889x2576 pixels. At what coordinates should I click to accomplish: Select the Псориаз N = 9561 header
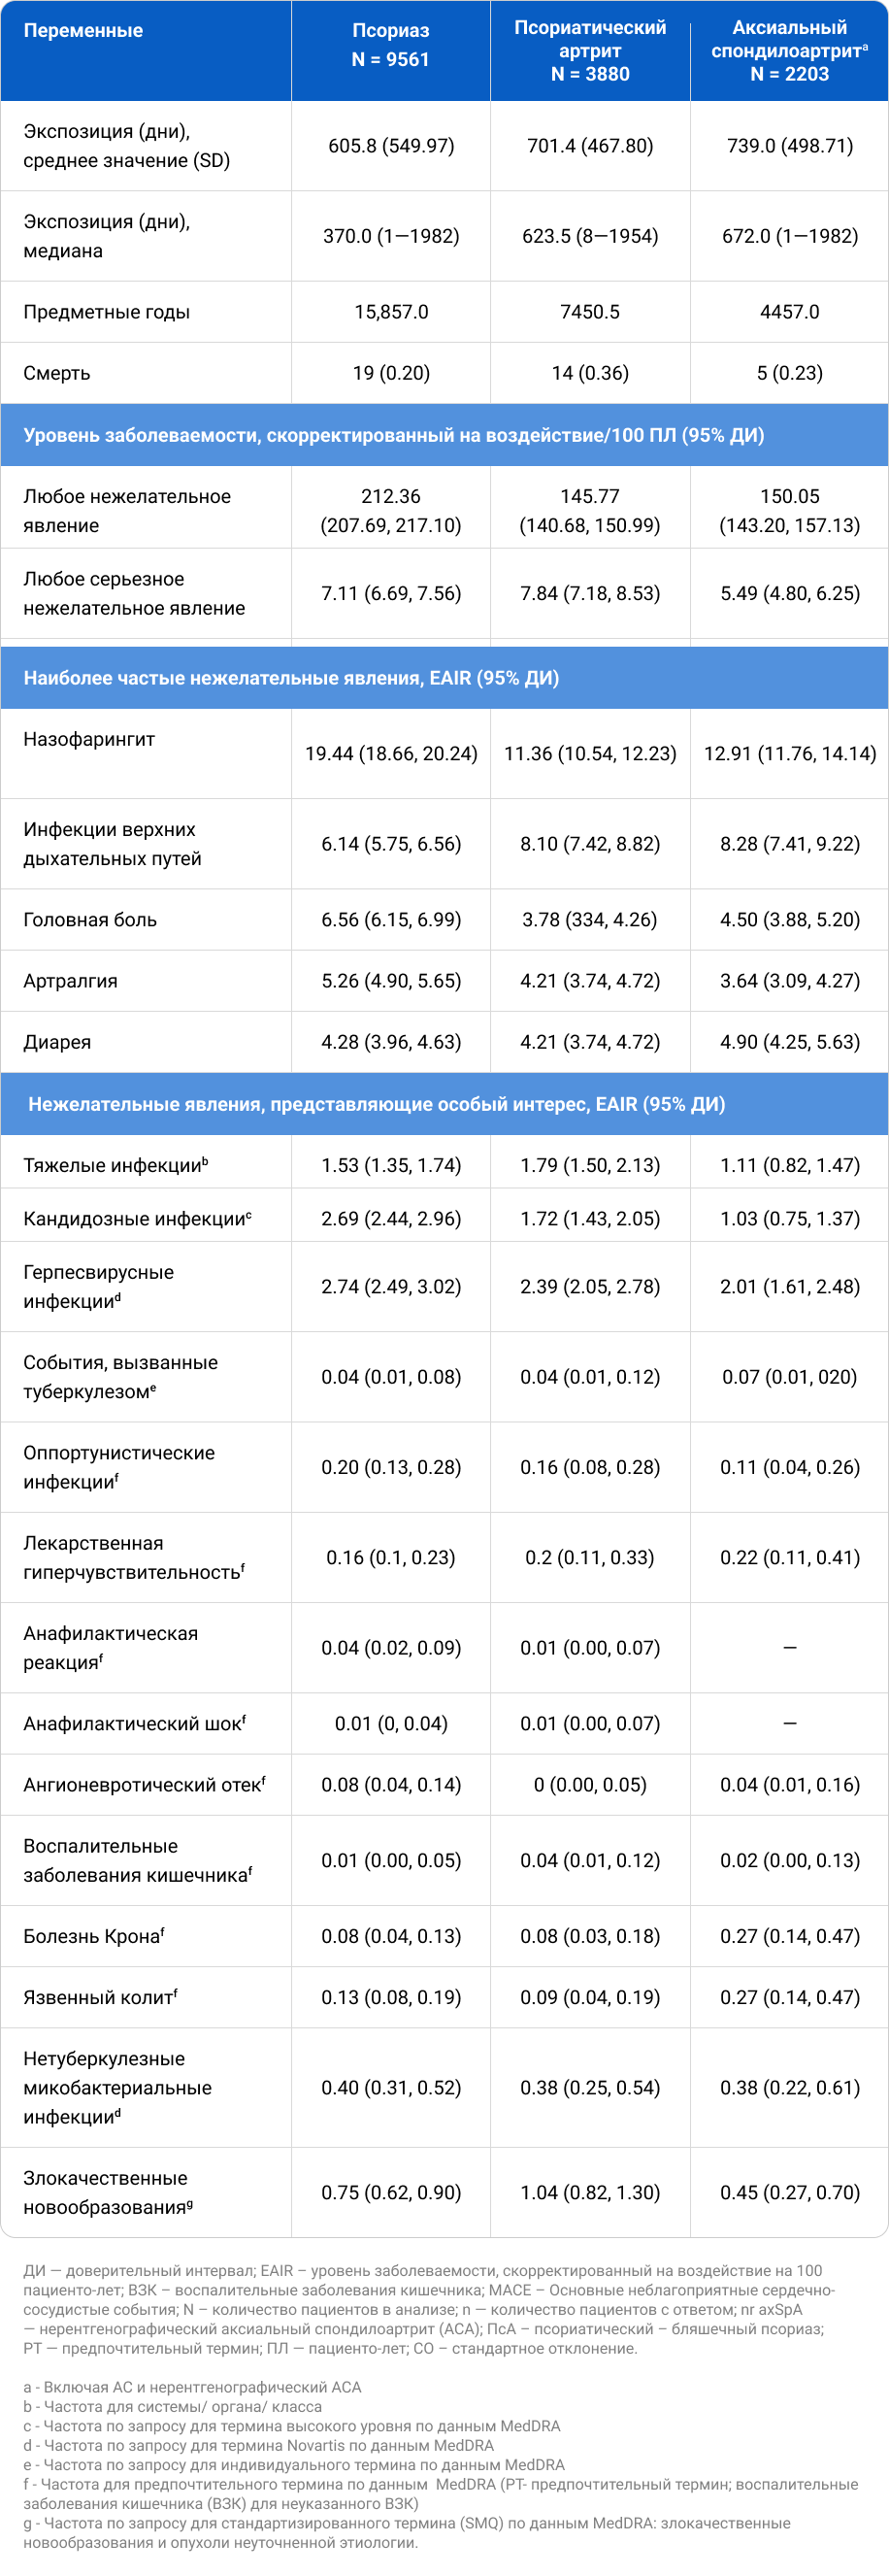pyautogui.click(x=390, y=45)
